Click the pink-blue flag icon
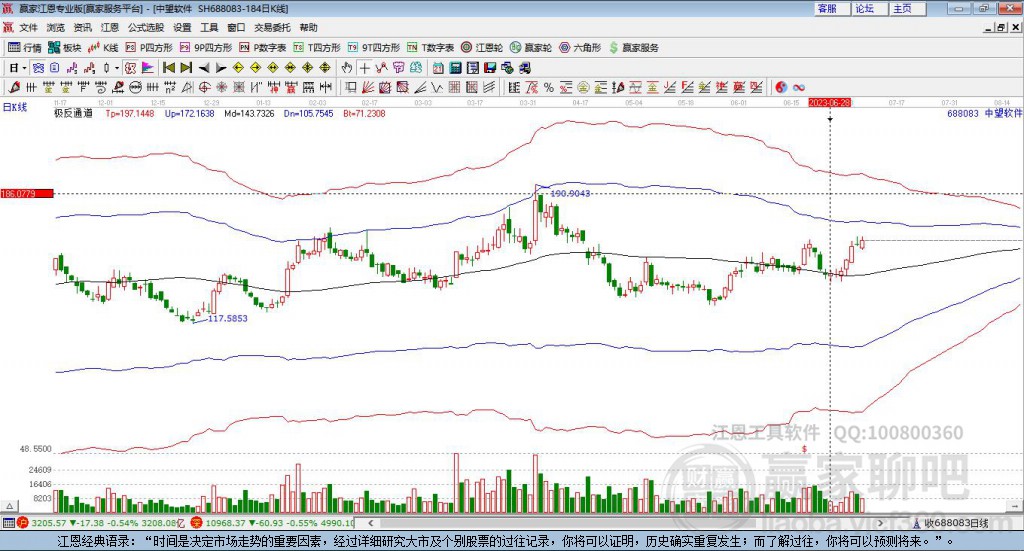The width and height of the screenshot is (1024, 551). 148,68
